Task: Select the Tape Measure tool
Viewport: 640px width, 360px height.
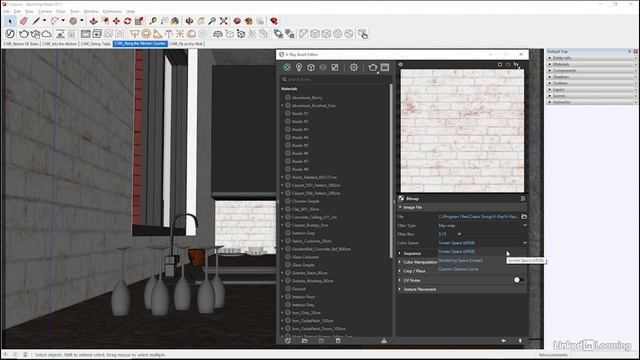Action: pos(153,21)
